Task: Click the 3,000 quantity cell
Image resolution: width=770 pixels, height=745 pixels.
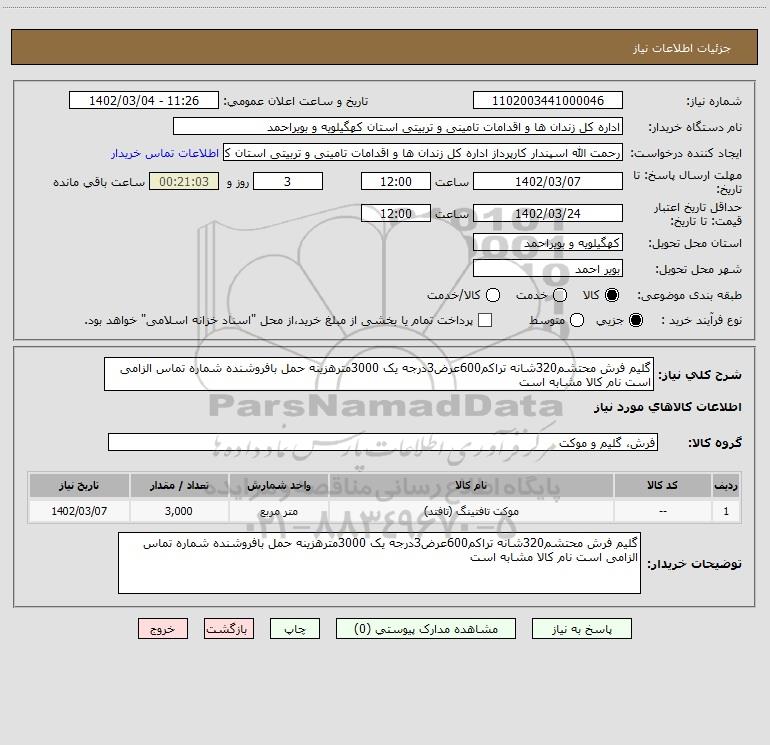Action: [179, 511]
